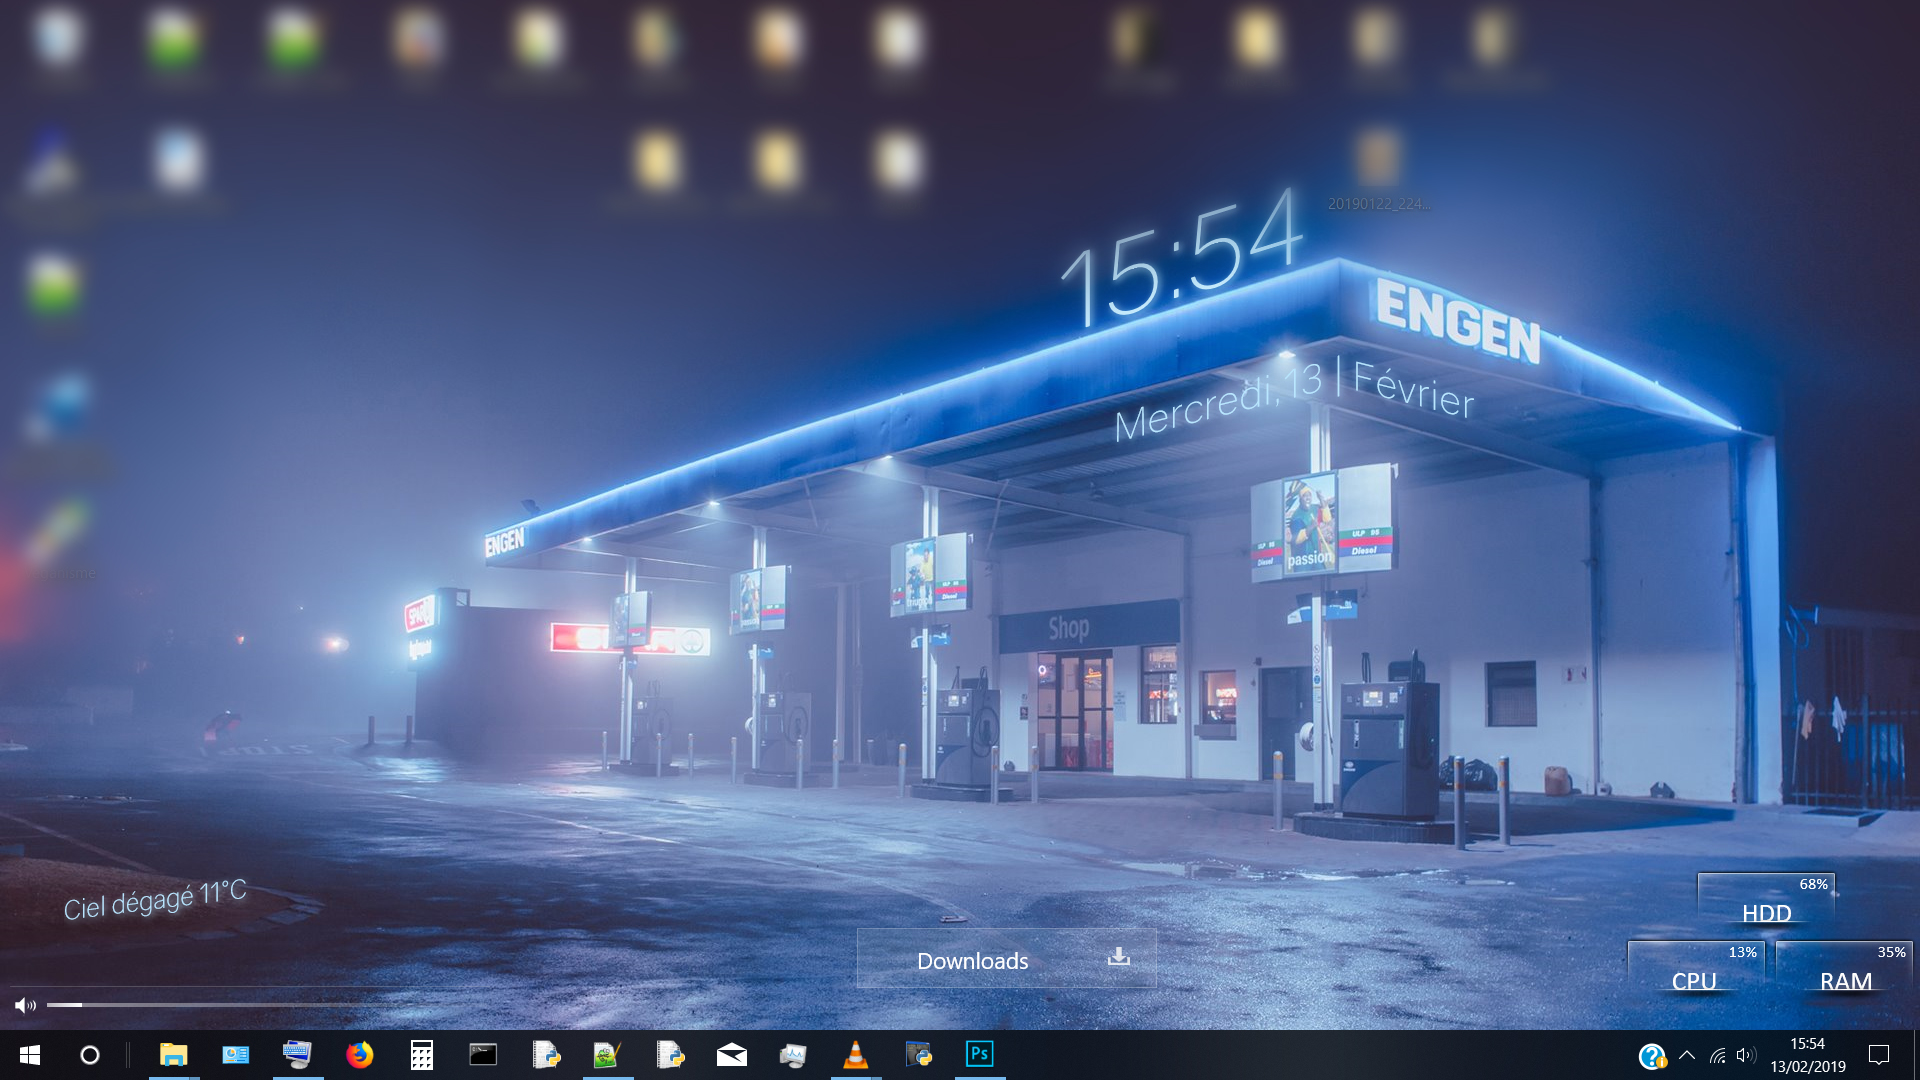Open the Calculator taskbar icon
Viewport: 1920px width, 1080px height.
pyautogui.click(x=421, y=1054)
